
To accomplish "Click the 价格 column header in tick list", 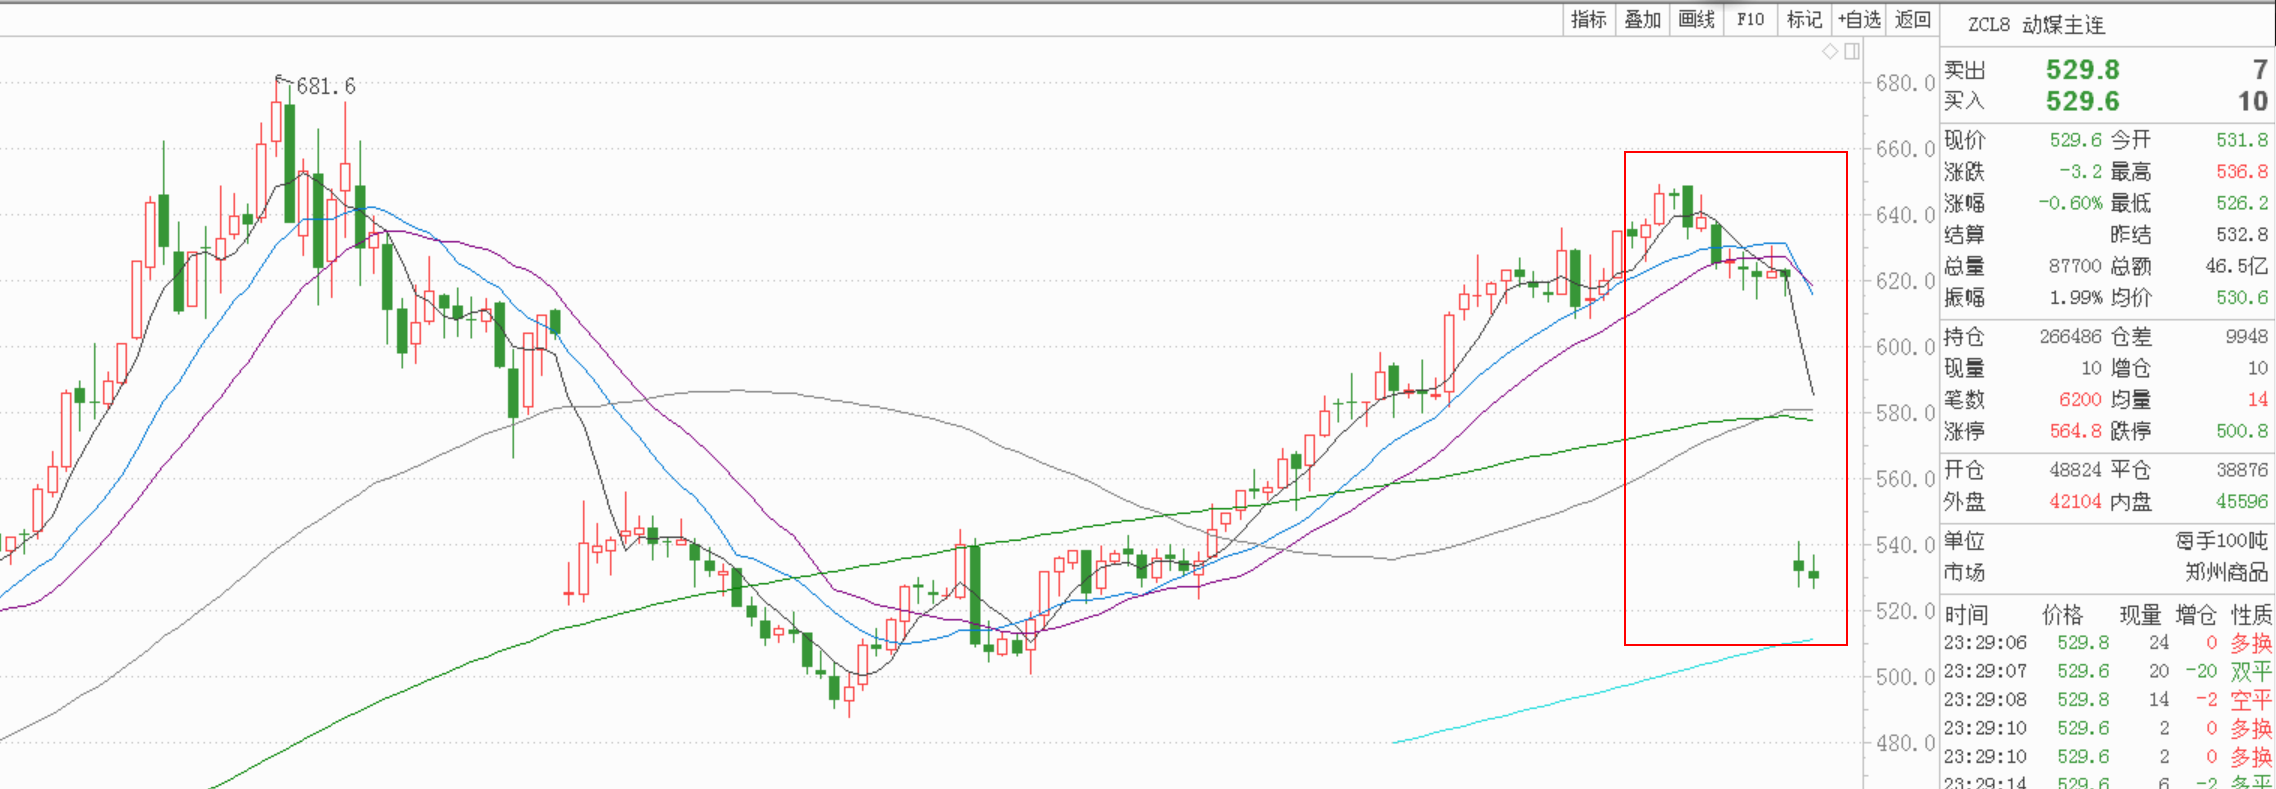I will [2062, 614].
